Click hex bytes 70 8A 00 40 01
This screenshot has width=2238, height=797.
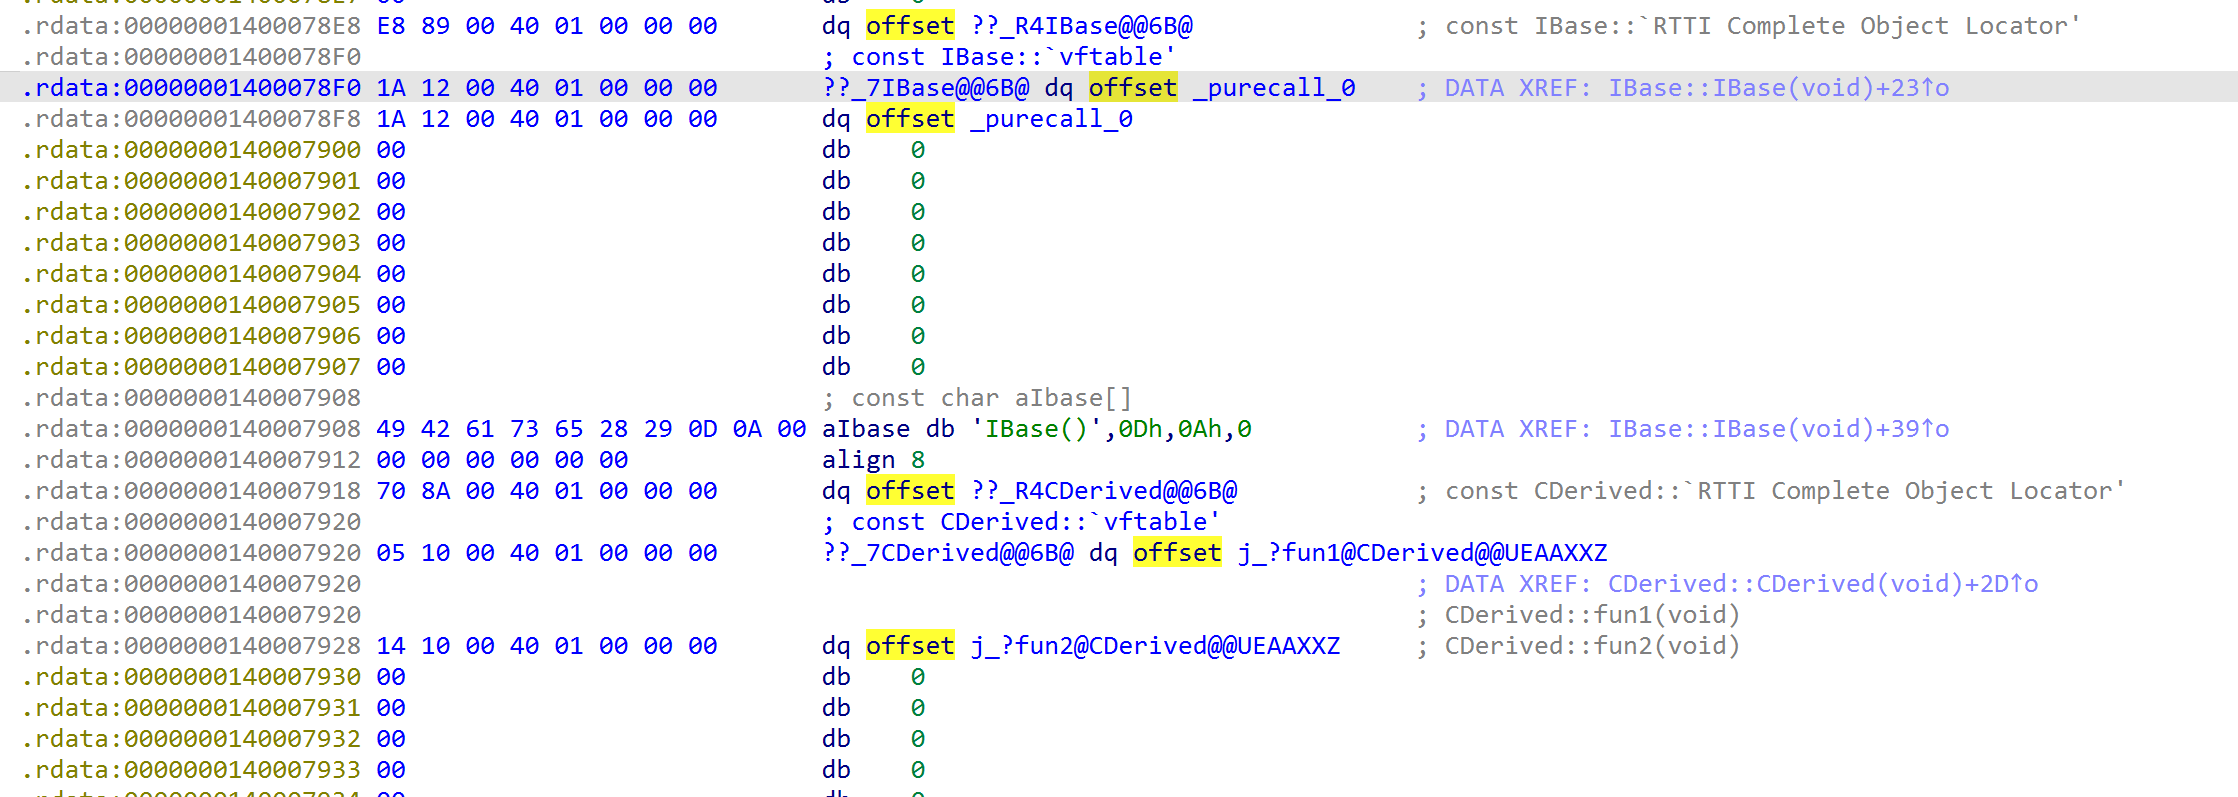480,491
